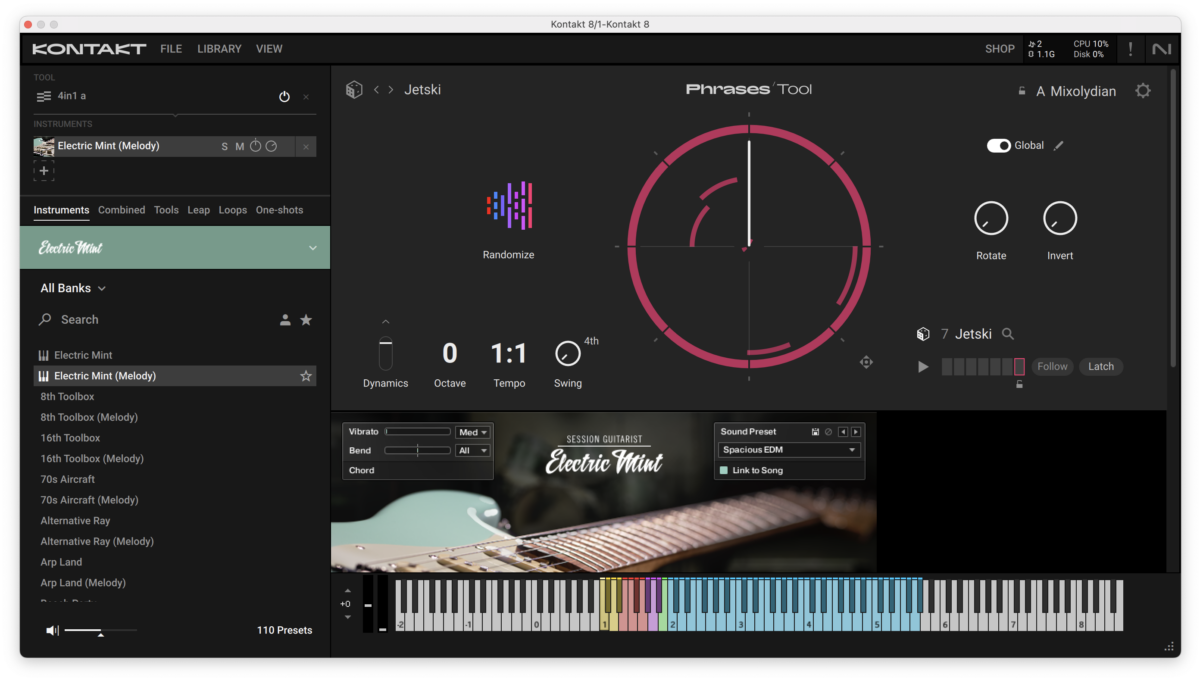The width and height of the screenshot is (1200, 681).
Task: Click the exclamation alert icon in header
Action: (x=1131, y=49)
